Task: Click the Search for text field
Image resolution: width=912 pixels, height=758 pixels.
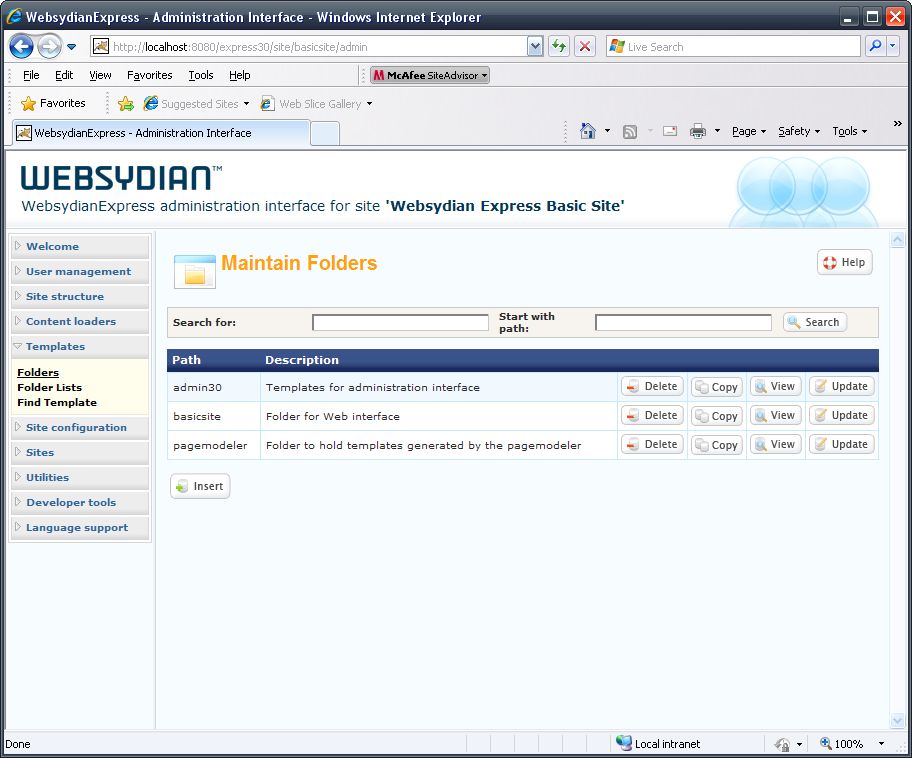Action: click(400, 322)
